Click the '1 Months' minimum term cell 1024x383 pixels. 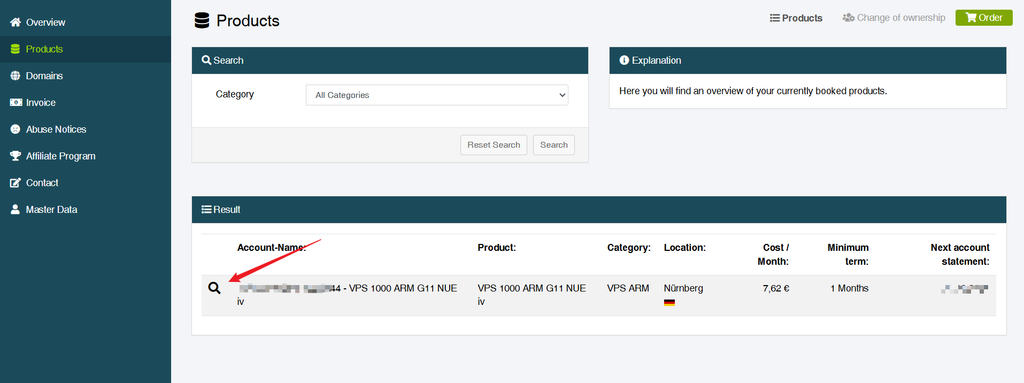[x=849, y=288]
